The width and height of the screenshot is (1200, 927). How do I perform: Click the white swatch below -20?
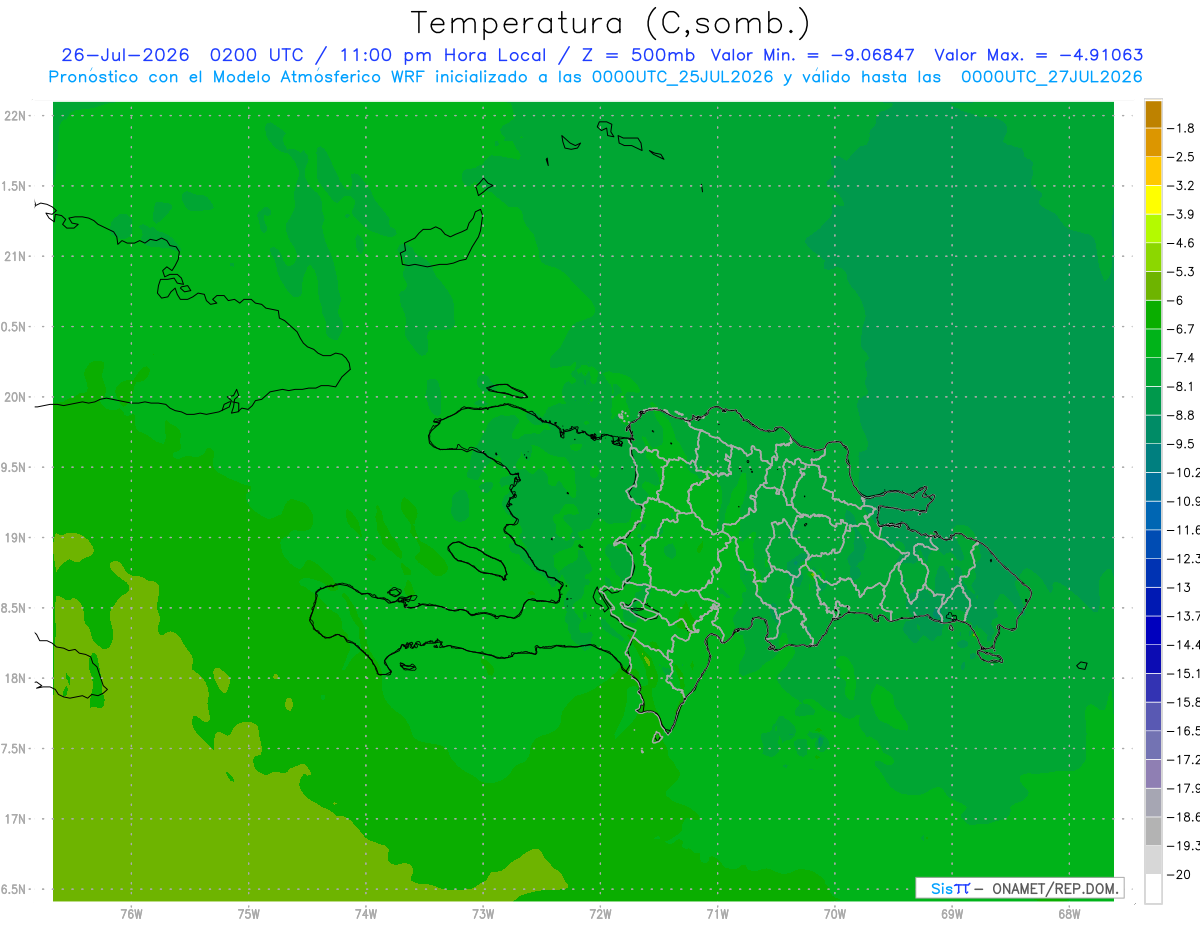pos(1153,889)
